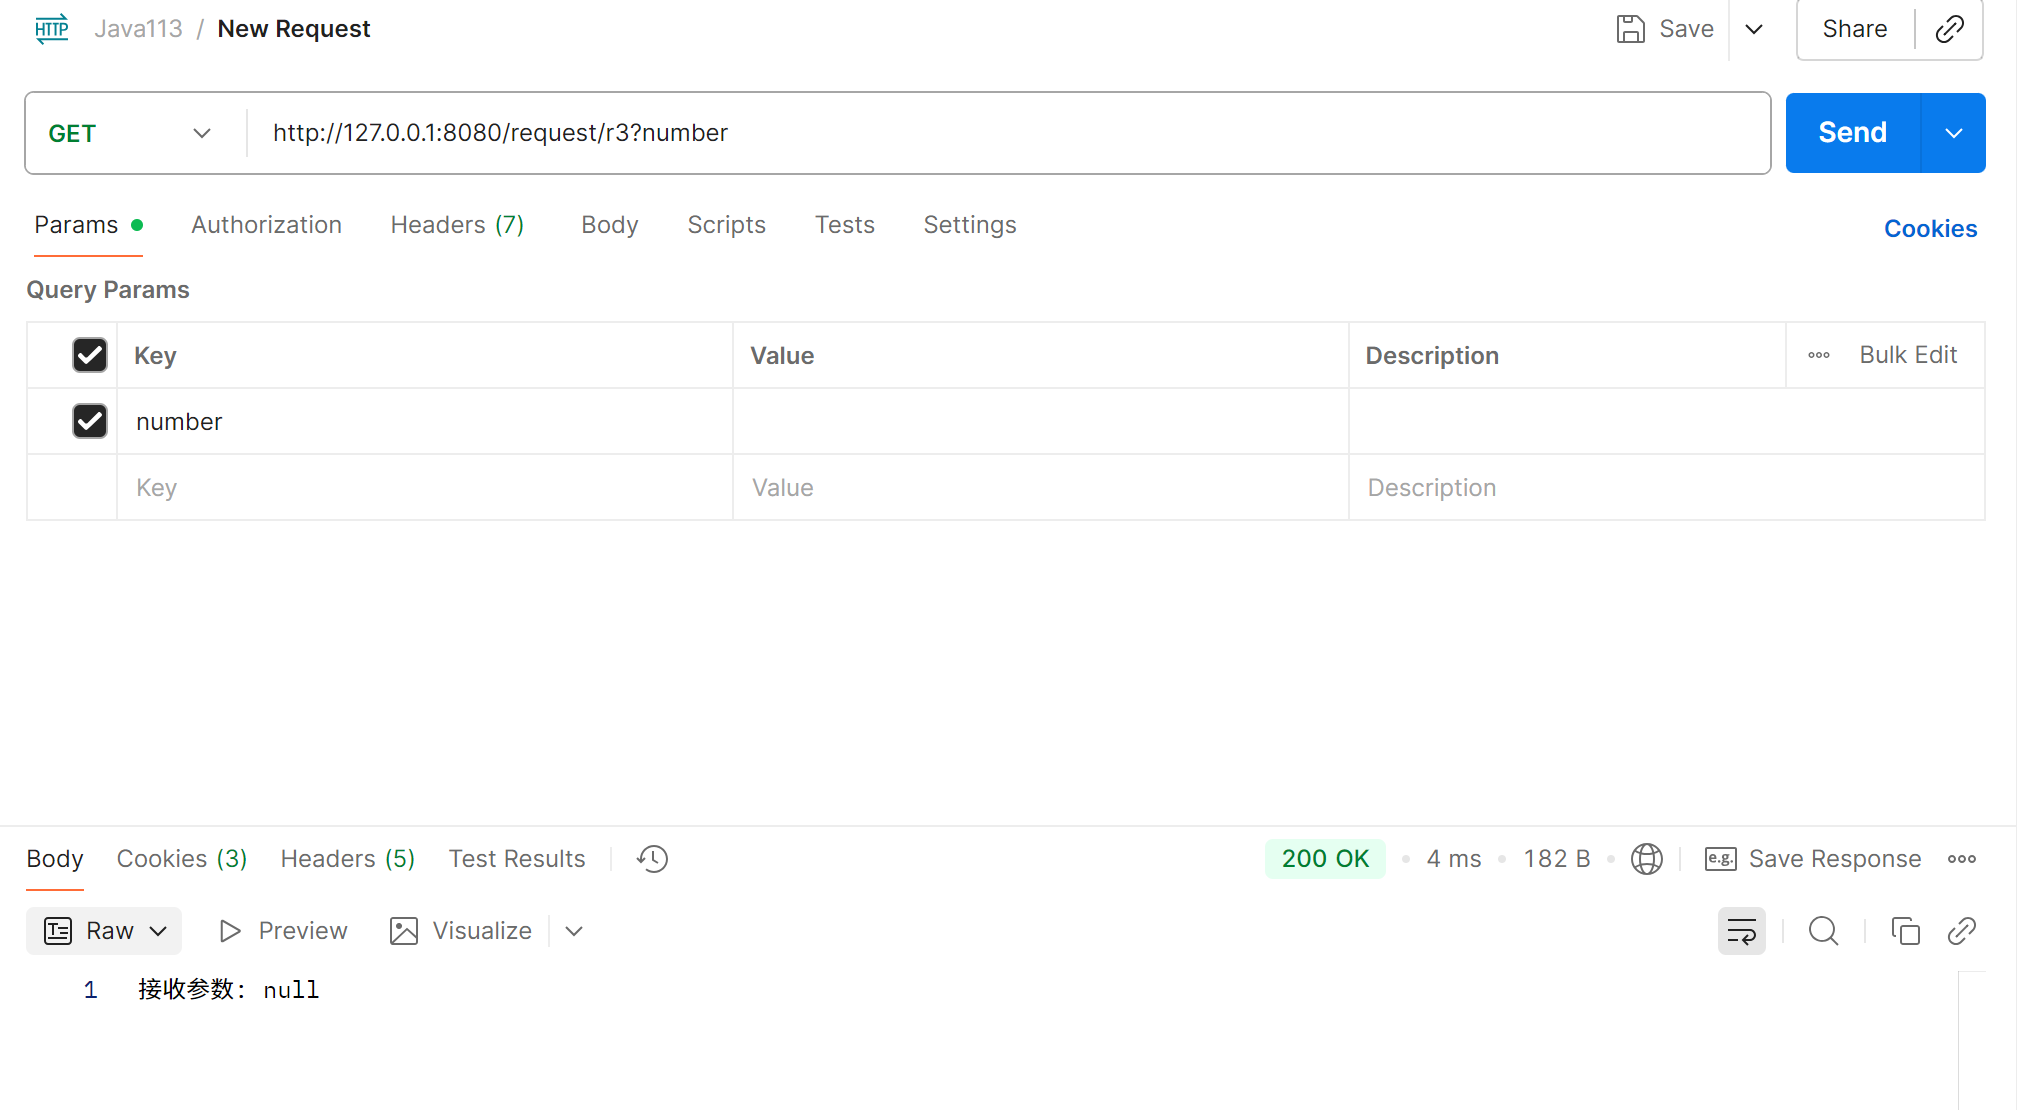Click the response link icon
The image size is (2017, 1110).
click(1961, 931)
